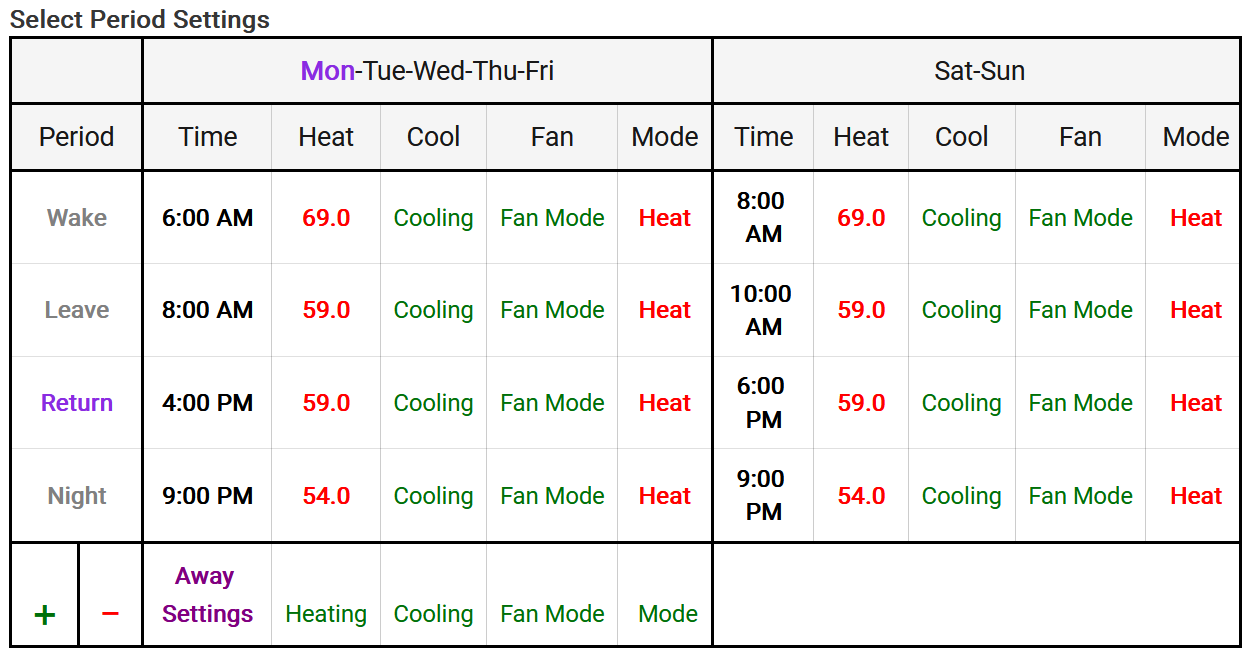Click the red minus remove-period icon
1256x666 pixels.
tap(110, 613)
